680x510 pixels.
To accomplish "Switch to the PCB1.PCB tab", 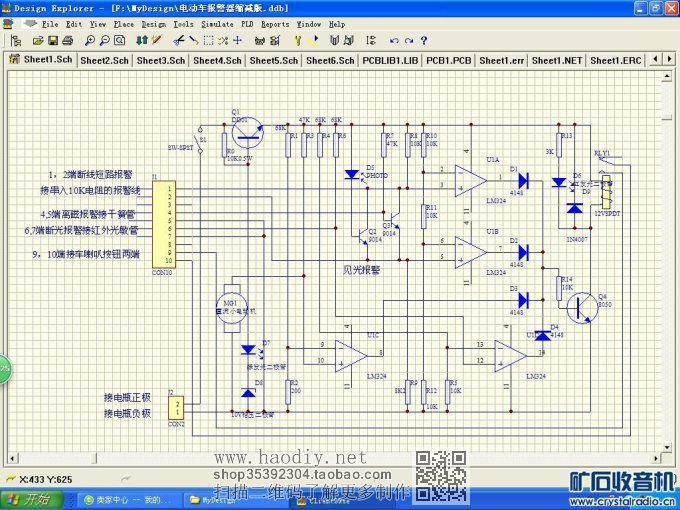I will (x=448, y=60).
